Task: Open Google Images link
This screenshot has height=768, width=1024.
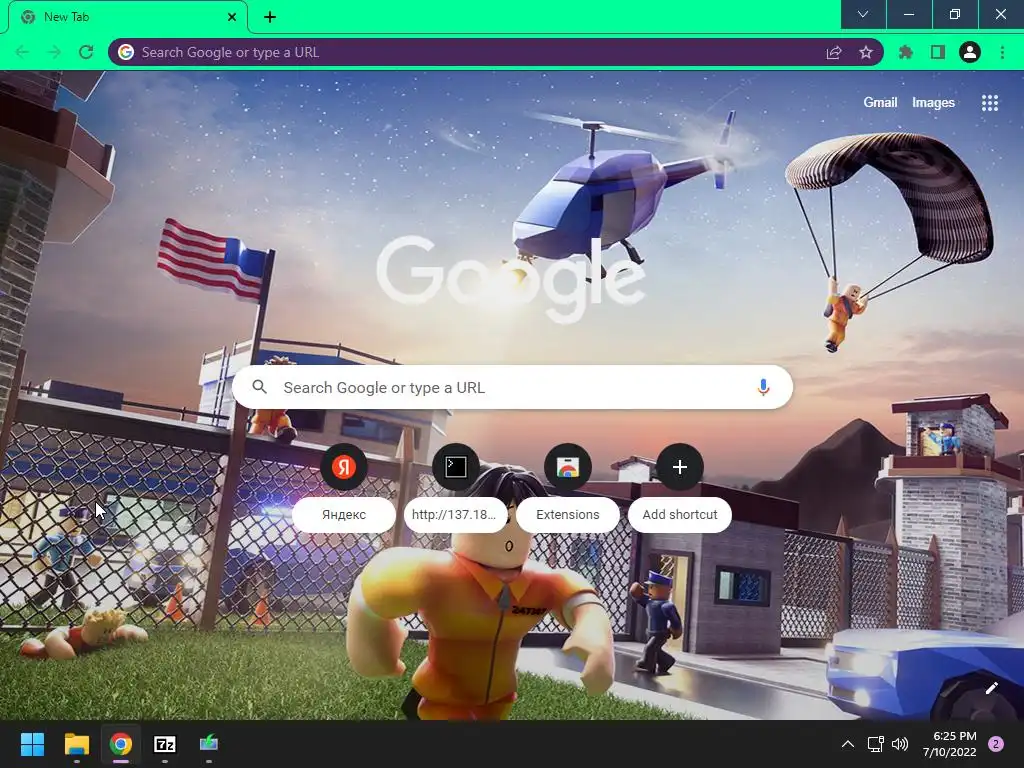Action: tap(933, 103)
